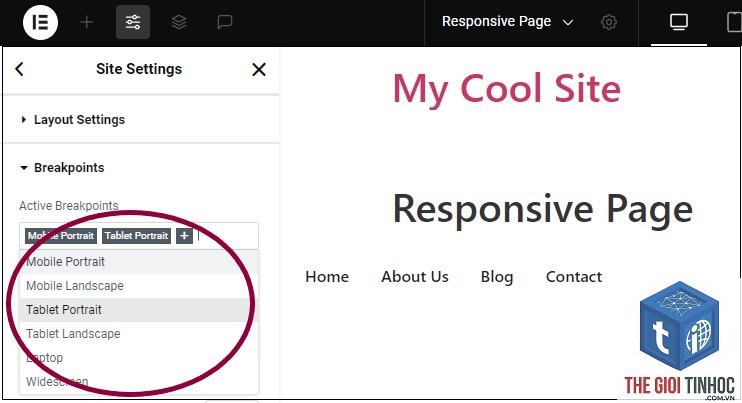Open the Structure layers icon
The width and height of the screenshot is (742, 403).
179,22
